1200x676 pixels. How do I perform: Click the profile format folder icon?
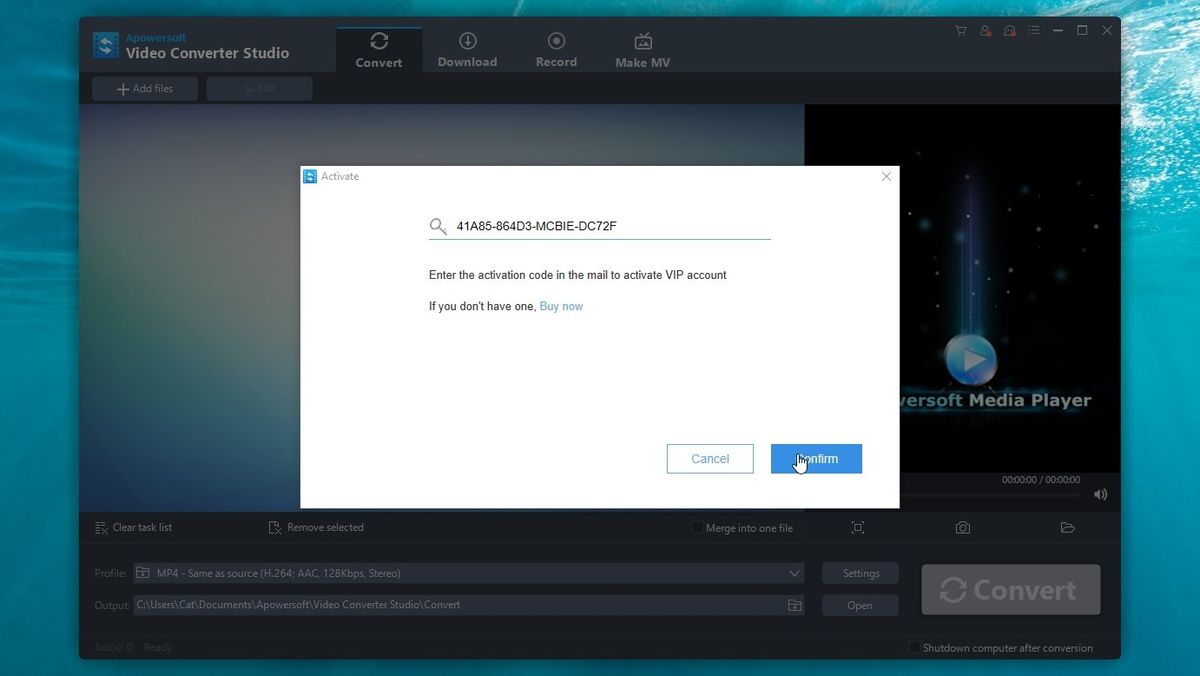(x=143, y=573)
